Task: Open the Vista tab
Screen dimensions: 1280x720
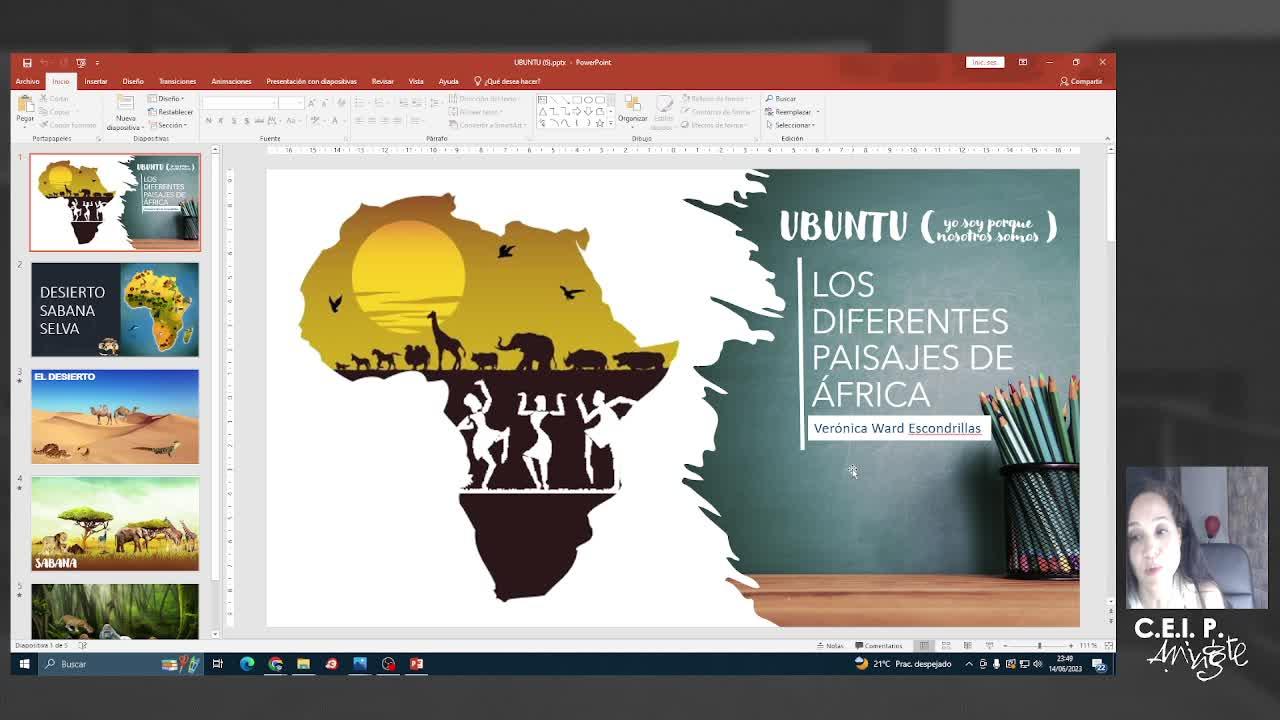Action: click(416, 81)
